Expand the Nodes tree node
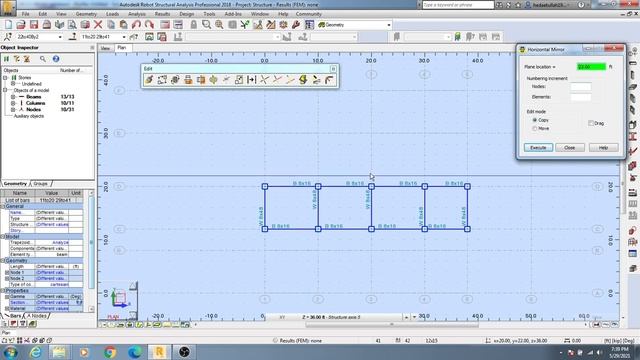Viewport: 640px width, 360px height. coord(13,109)
